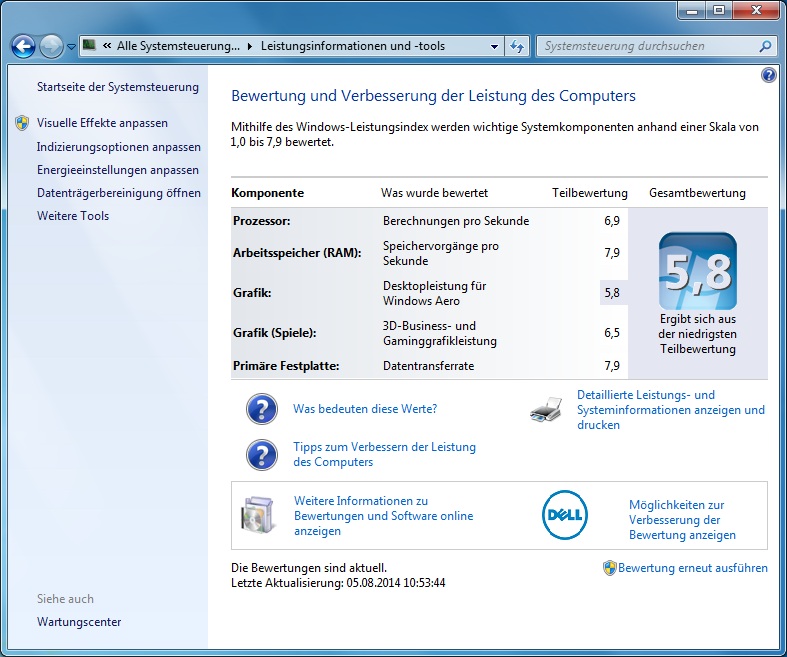Click the question icon beside Was bedeuten diese Werte
Viewport: 787px width, 657px height.
261,409
